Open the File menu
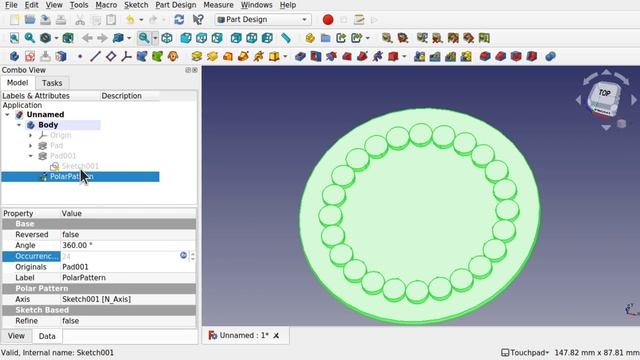The width and height of the screenshot is (640, 360). tap(11, 5)
